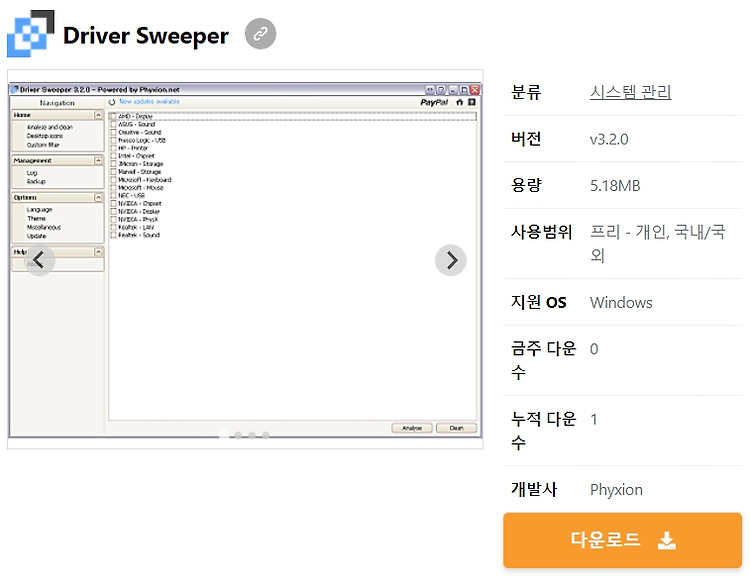
Task: Copy the link using the chain icon
Action: click(x=260, y=33)
